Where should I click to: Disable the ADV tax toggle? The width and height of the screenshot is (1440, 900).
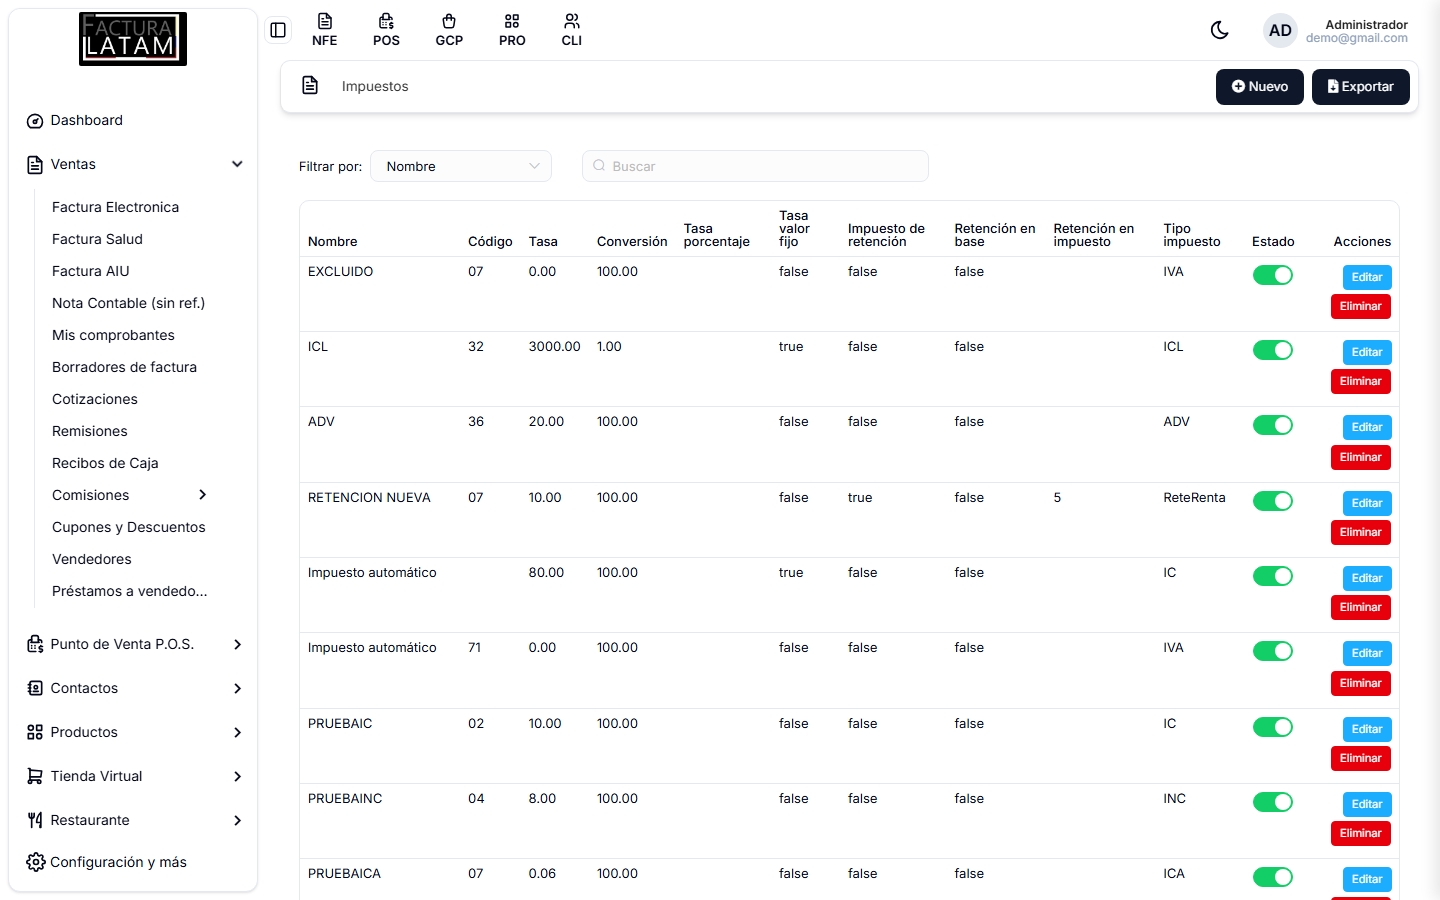1273,425
